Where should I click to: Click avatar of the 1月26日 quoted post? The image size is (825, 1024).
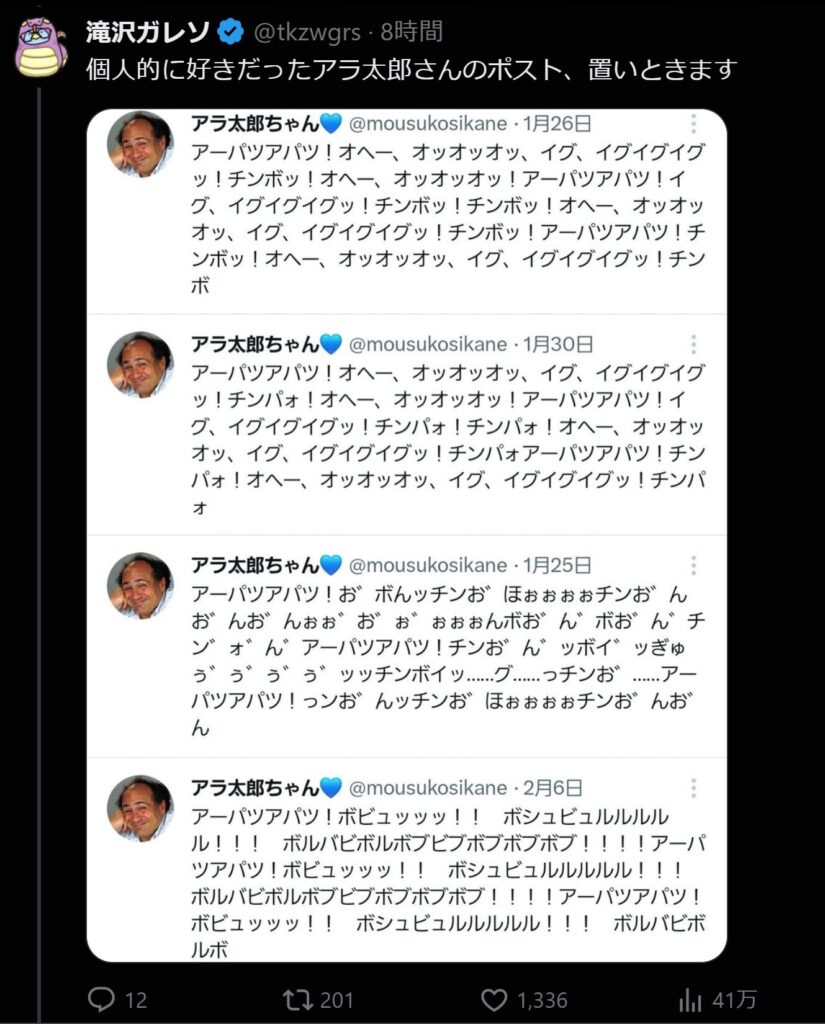pos(140,144)
